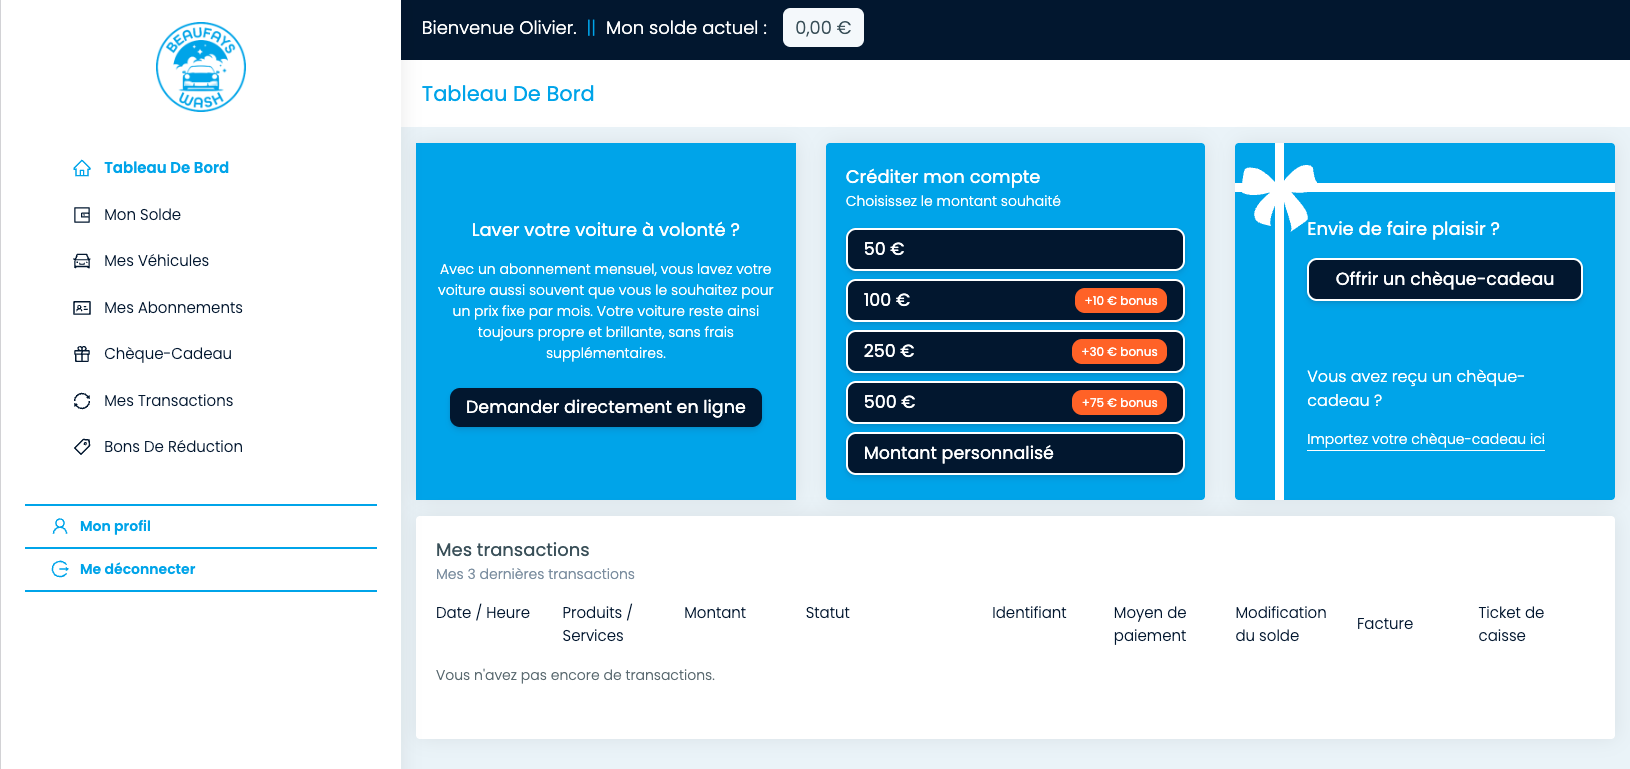Click the home icon beside Tableau De Bord

pyautogui.click(x=82, y=168)
